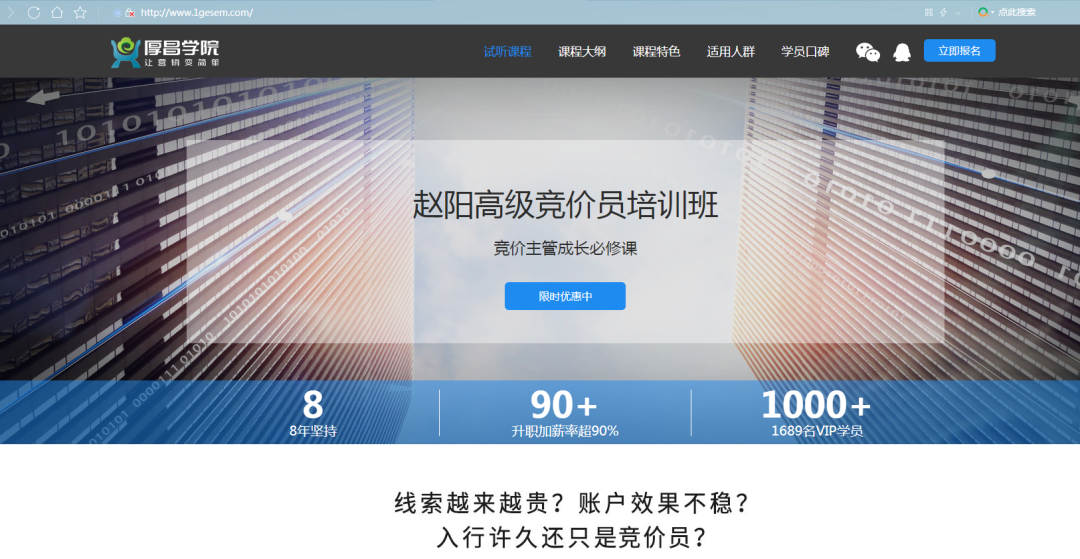
Task: Open the browser home page icon
Action: [57, 12]
